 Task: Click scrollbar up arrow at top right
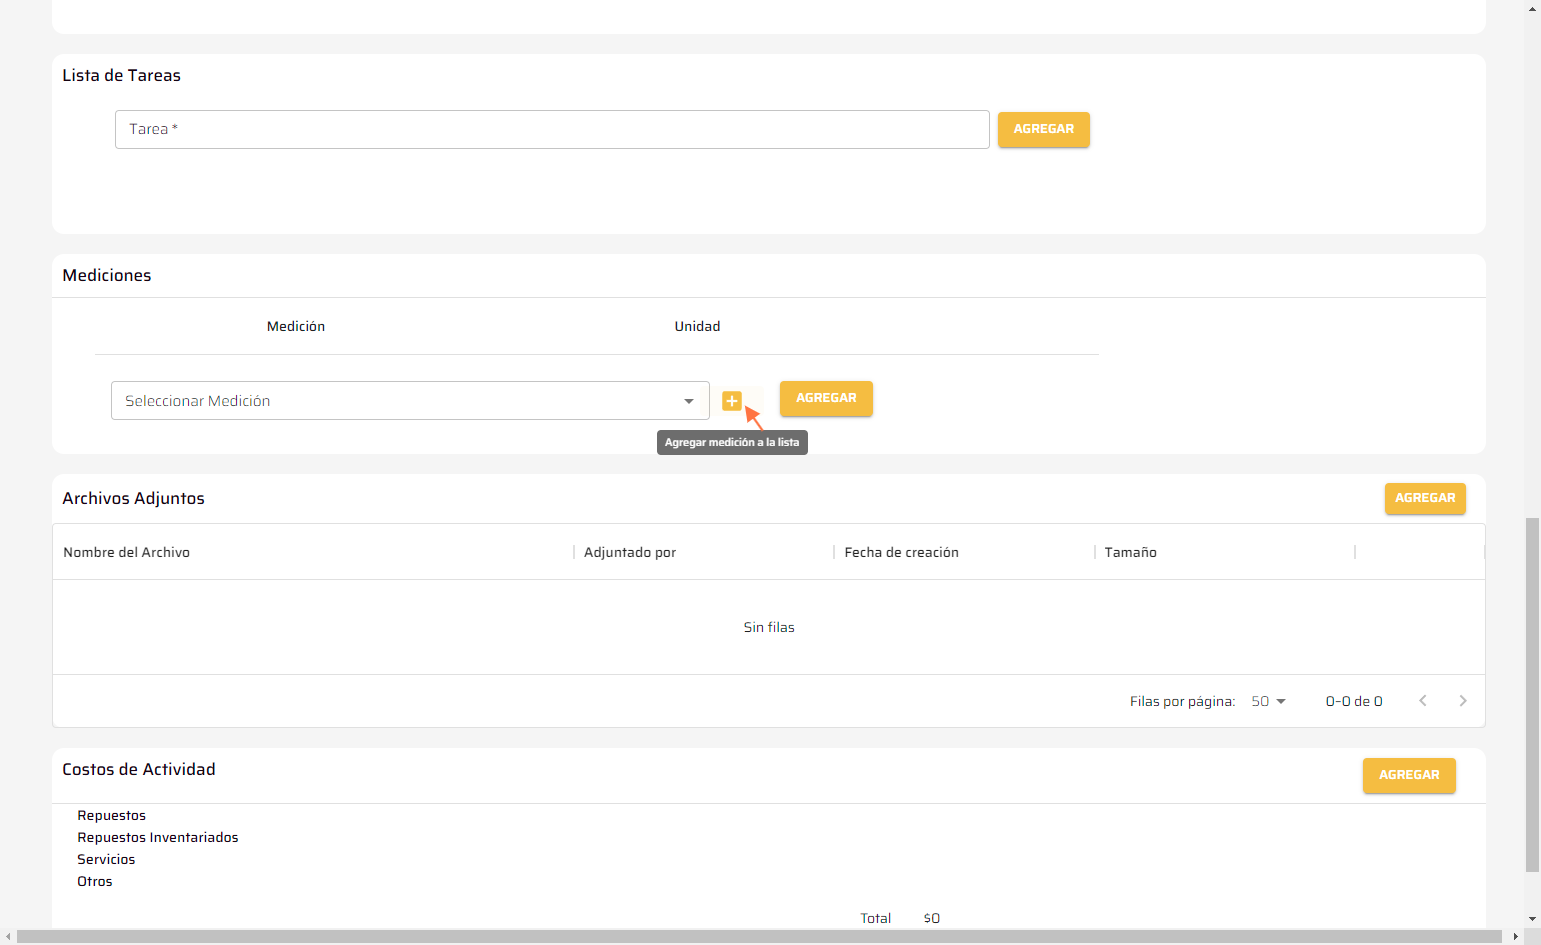coord(1532,8)
